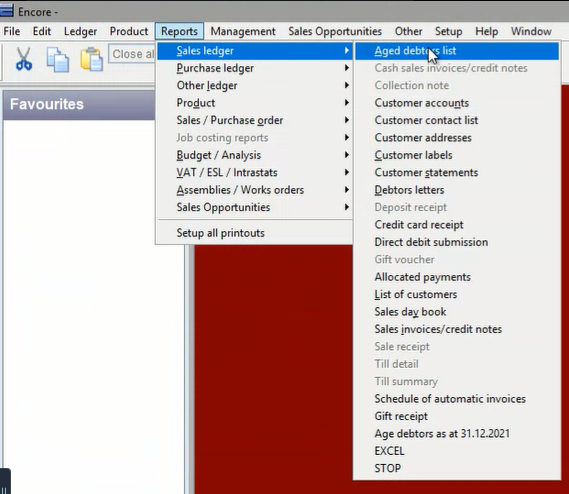Select Setup all printouts
569x494 pixels.
click(x=255, y=233)
